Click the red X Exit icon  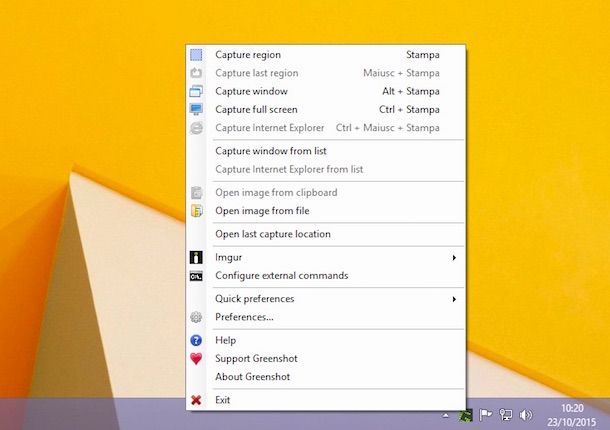(196, 400)
